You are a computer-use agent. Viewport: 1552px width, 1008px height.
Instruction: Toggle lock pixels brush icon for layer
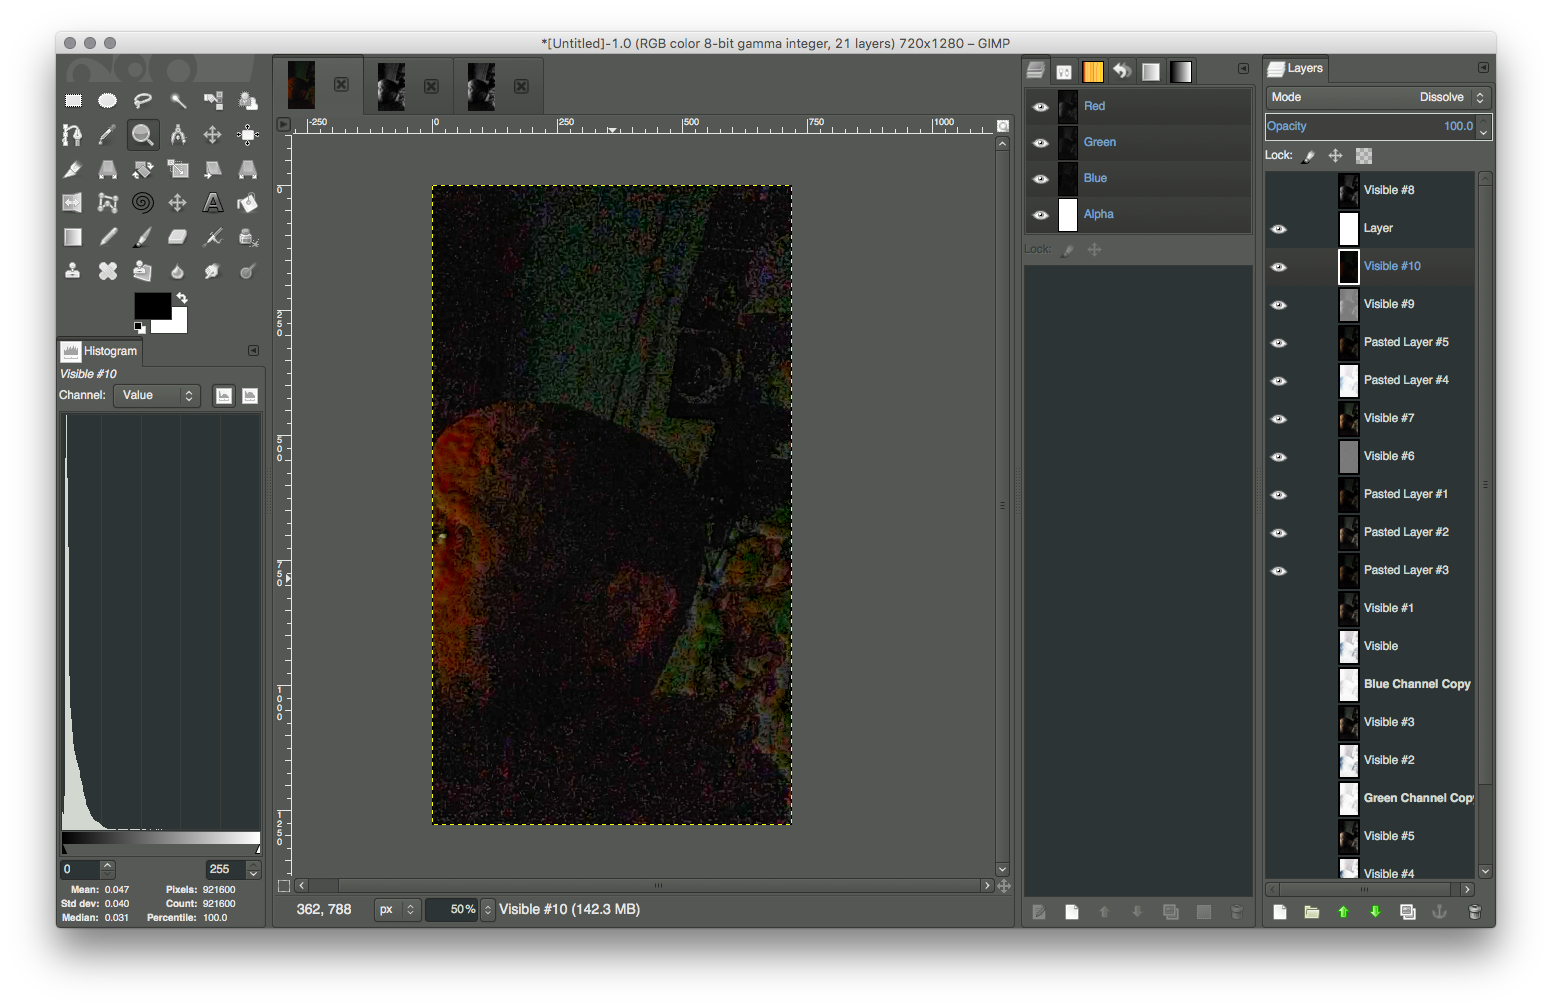pos(1308,156)
